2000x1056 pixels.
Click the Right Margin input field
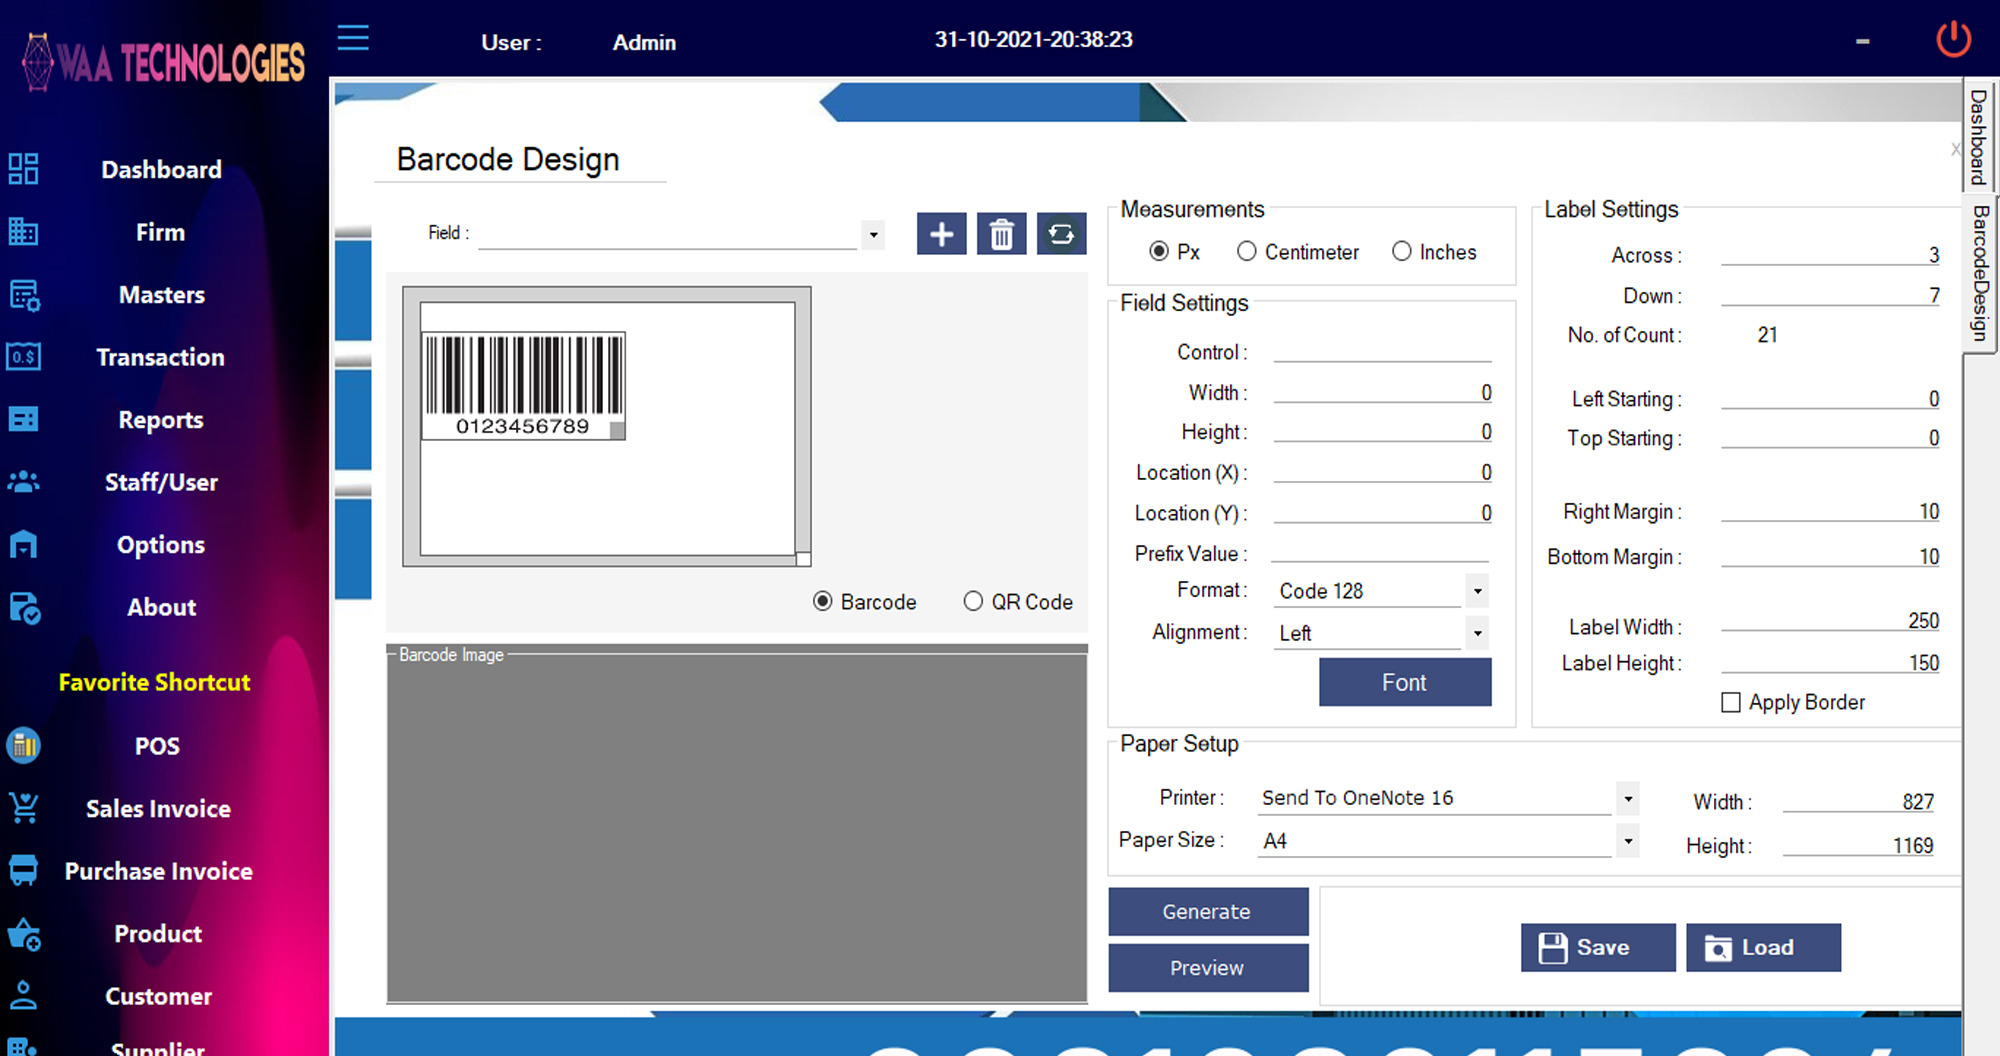coord(1830,511)
